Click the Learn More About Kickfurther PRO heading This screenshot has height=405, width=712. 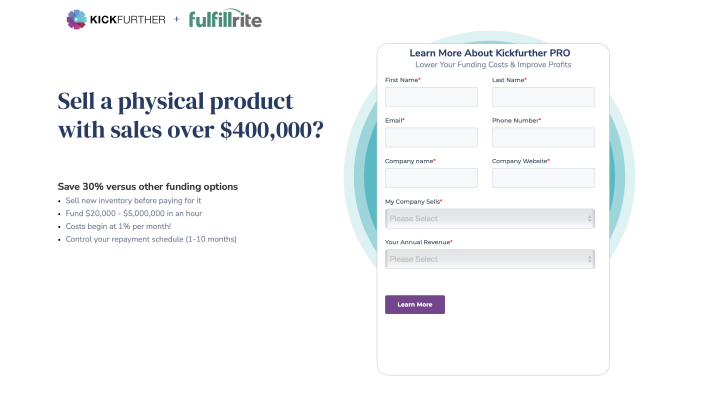point(490,53)
